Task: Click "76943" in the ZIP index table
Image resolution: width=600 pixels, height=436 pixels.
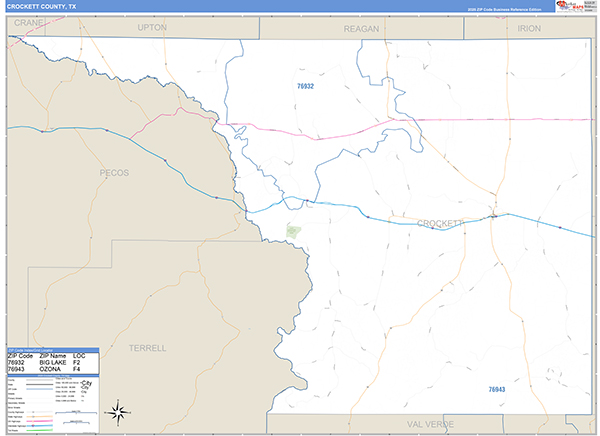Action: (x=16, y=369)
